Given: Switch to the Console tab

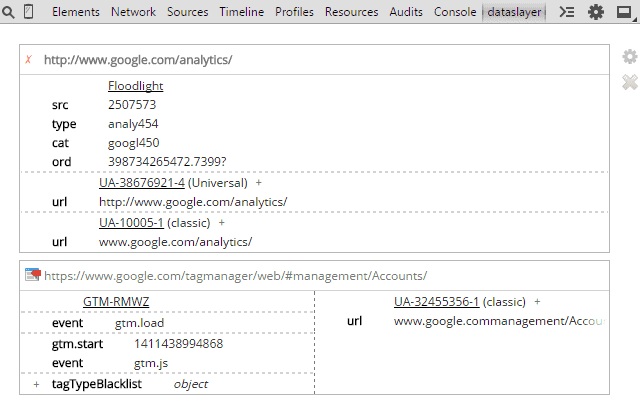Looking at the screenshot, I should (455, 12).
